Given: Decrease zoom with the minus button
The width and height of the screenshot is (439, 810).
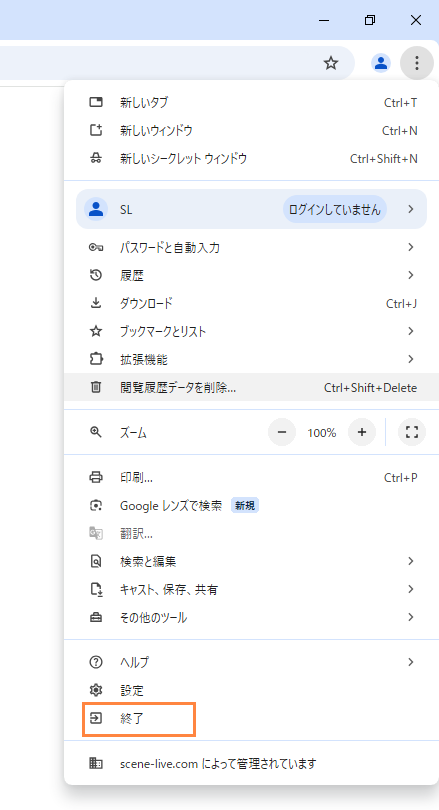Looking at the screenshot, I should click(282, 432).
